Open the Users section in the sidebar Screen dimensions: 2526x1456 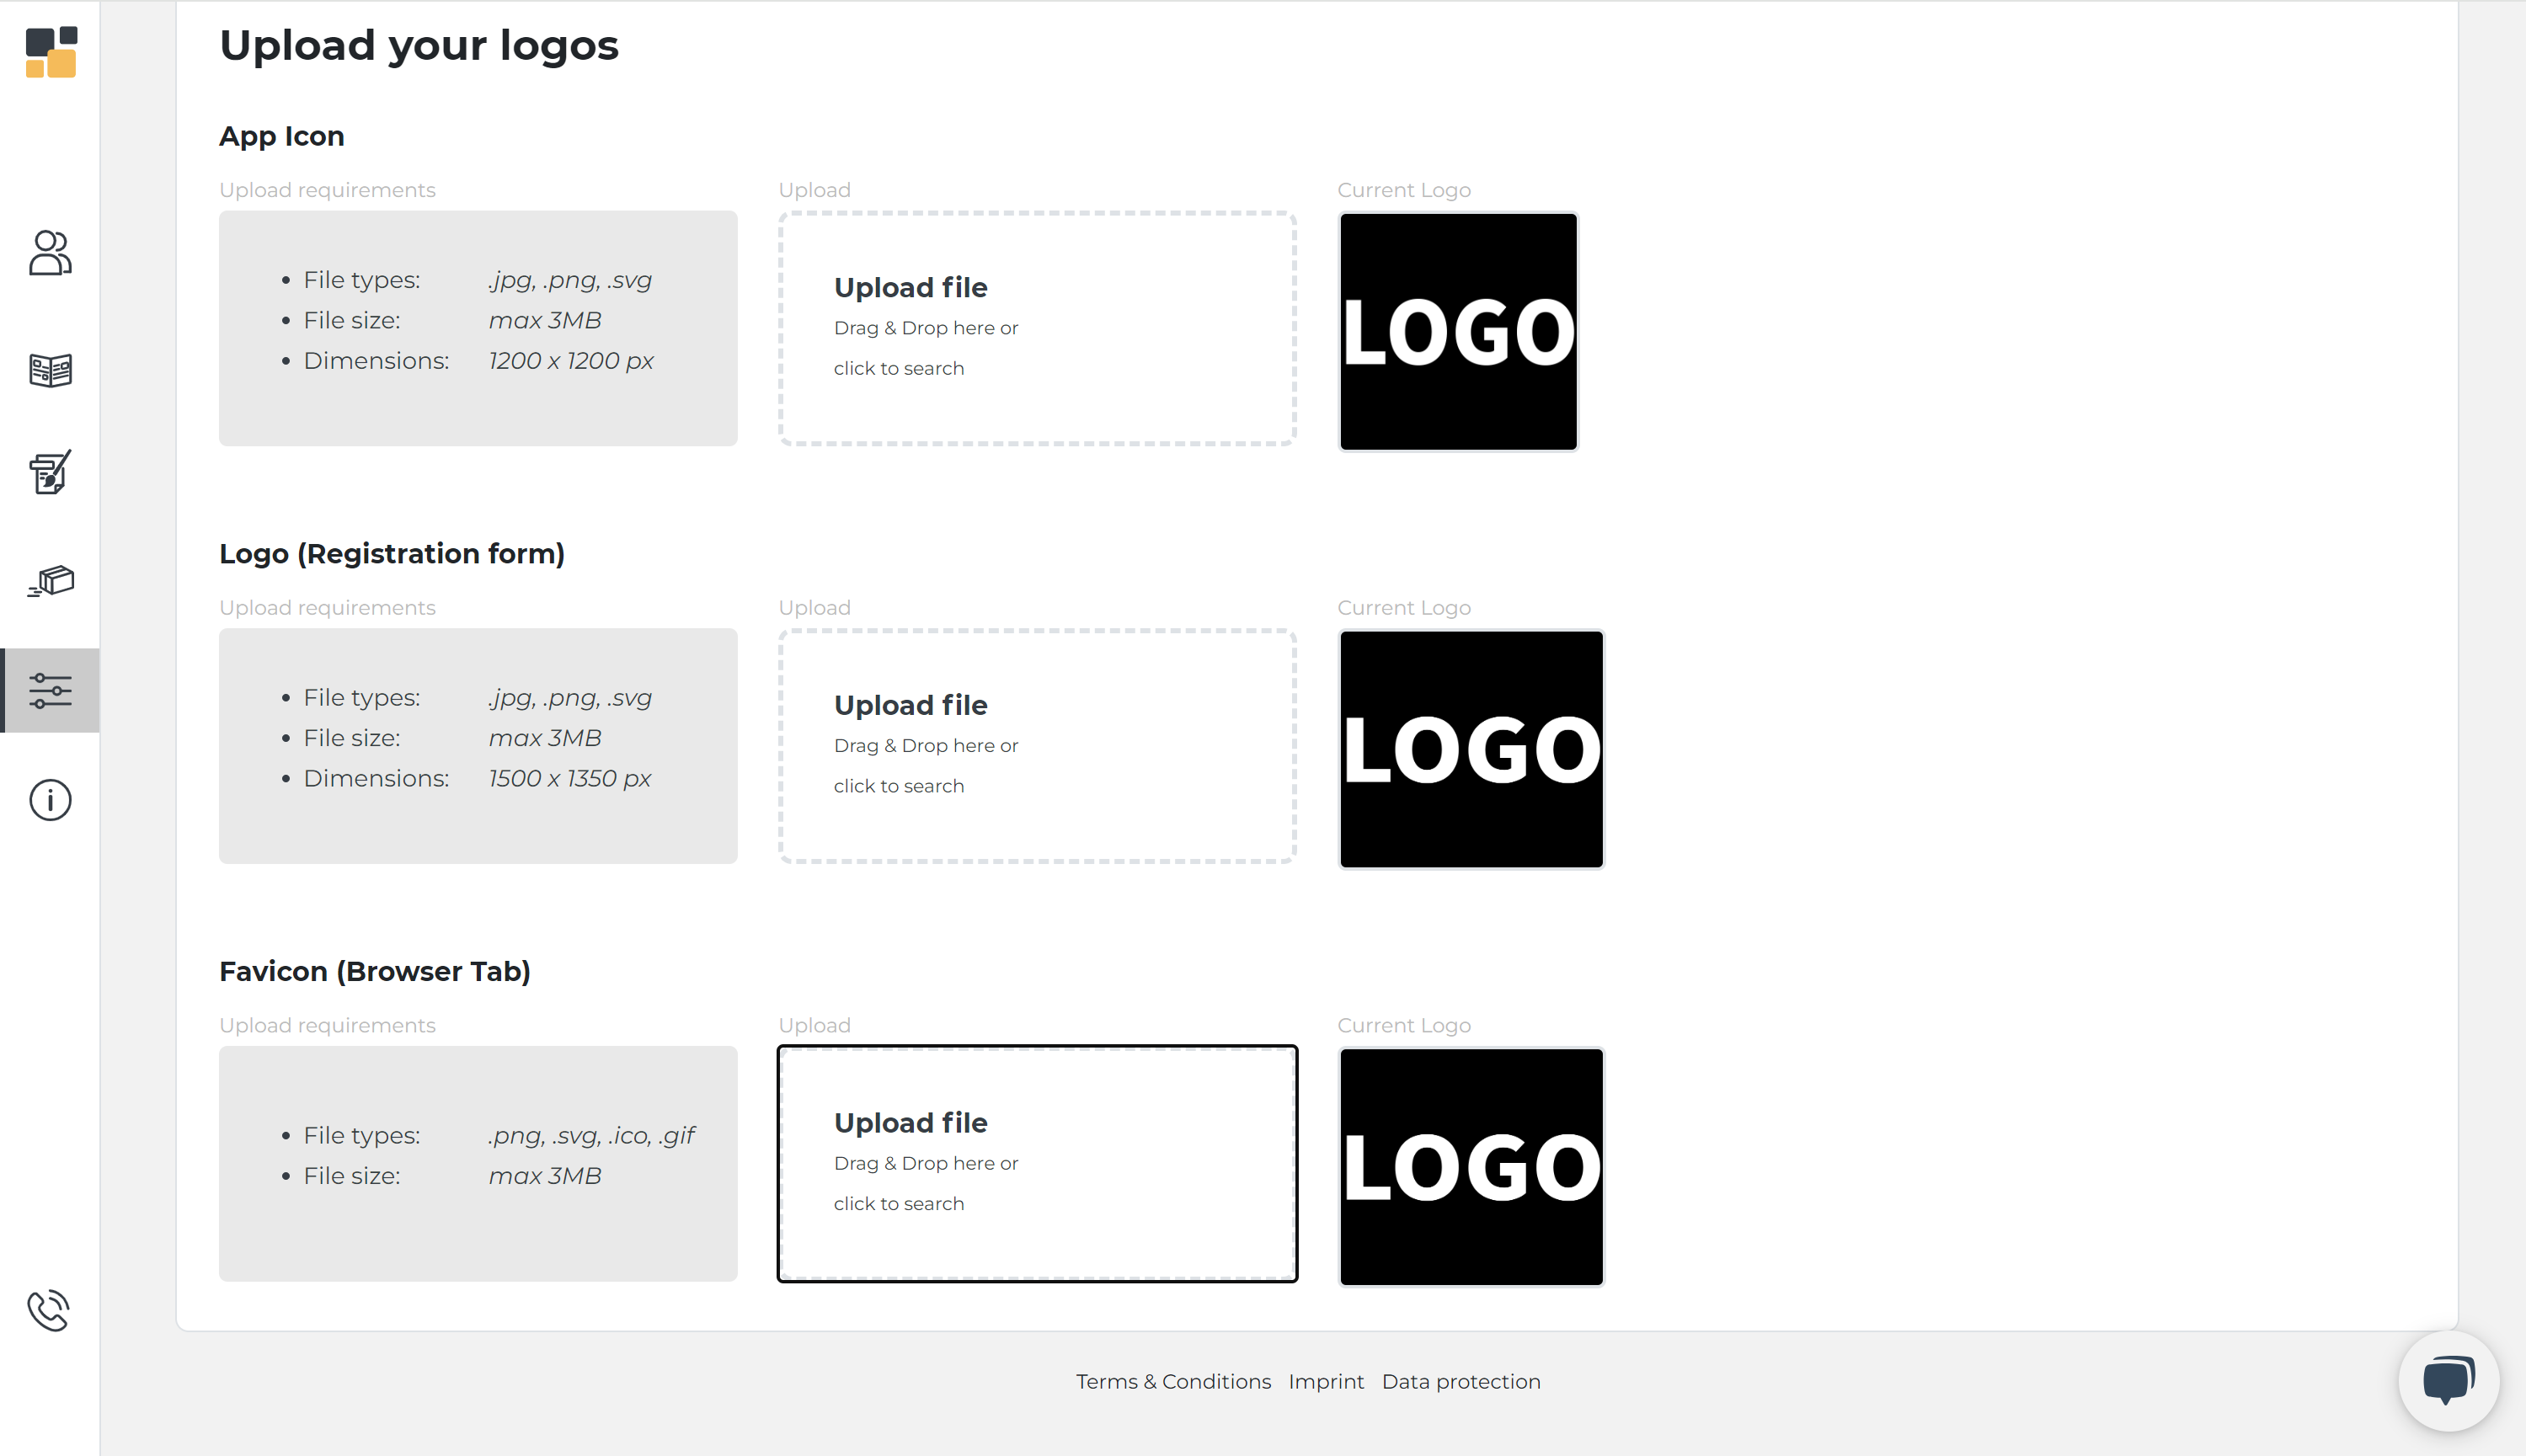50,253
